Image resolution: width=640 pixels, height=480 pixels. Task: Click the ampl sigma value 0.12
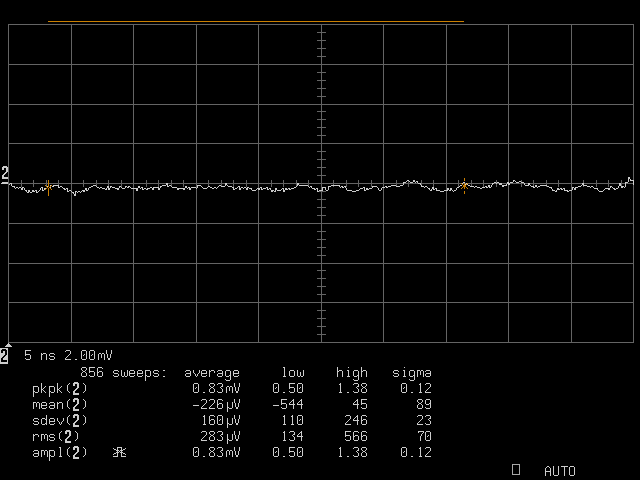(x=416, y=452)
